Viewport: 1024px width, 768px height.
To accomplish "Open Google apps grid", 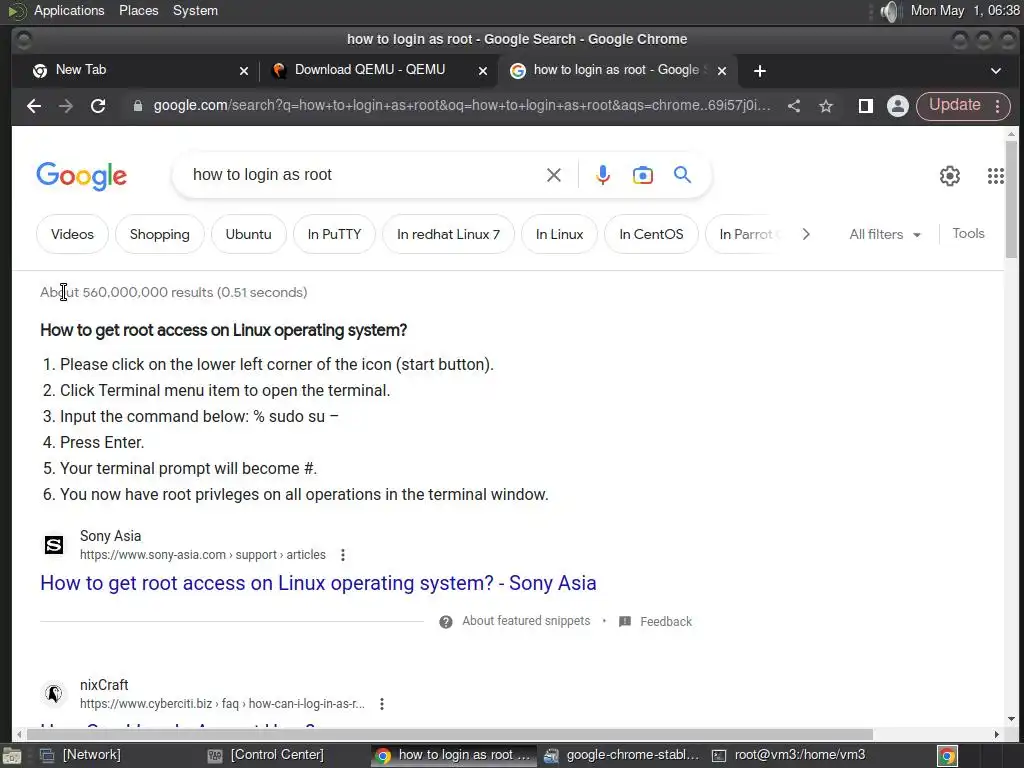I will pos(995,176).
